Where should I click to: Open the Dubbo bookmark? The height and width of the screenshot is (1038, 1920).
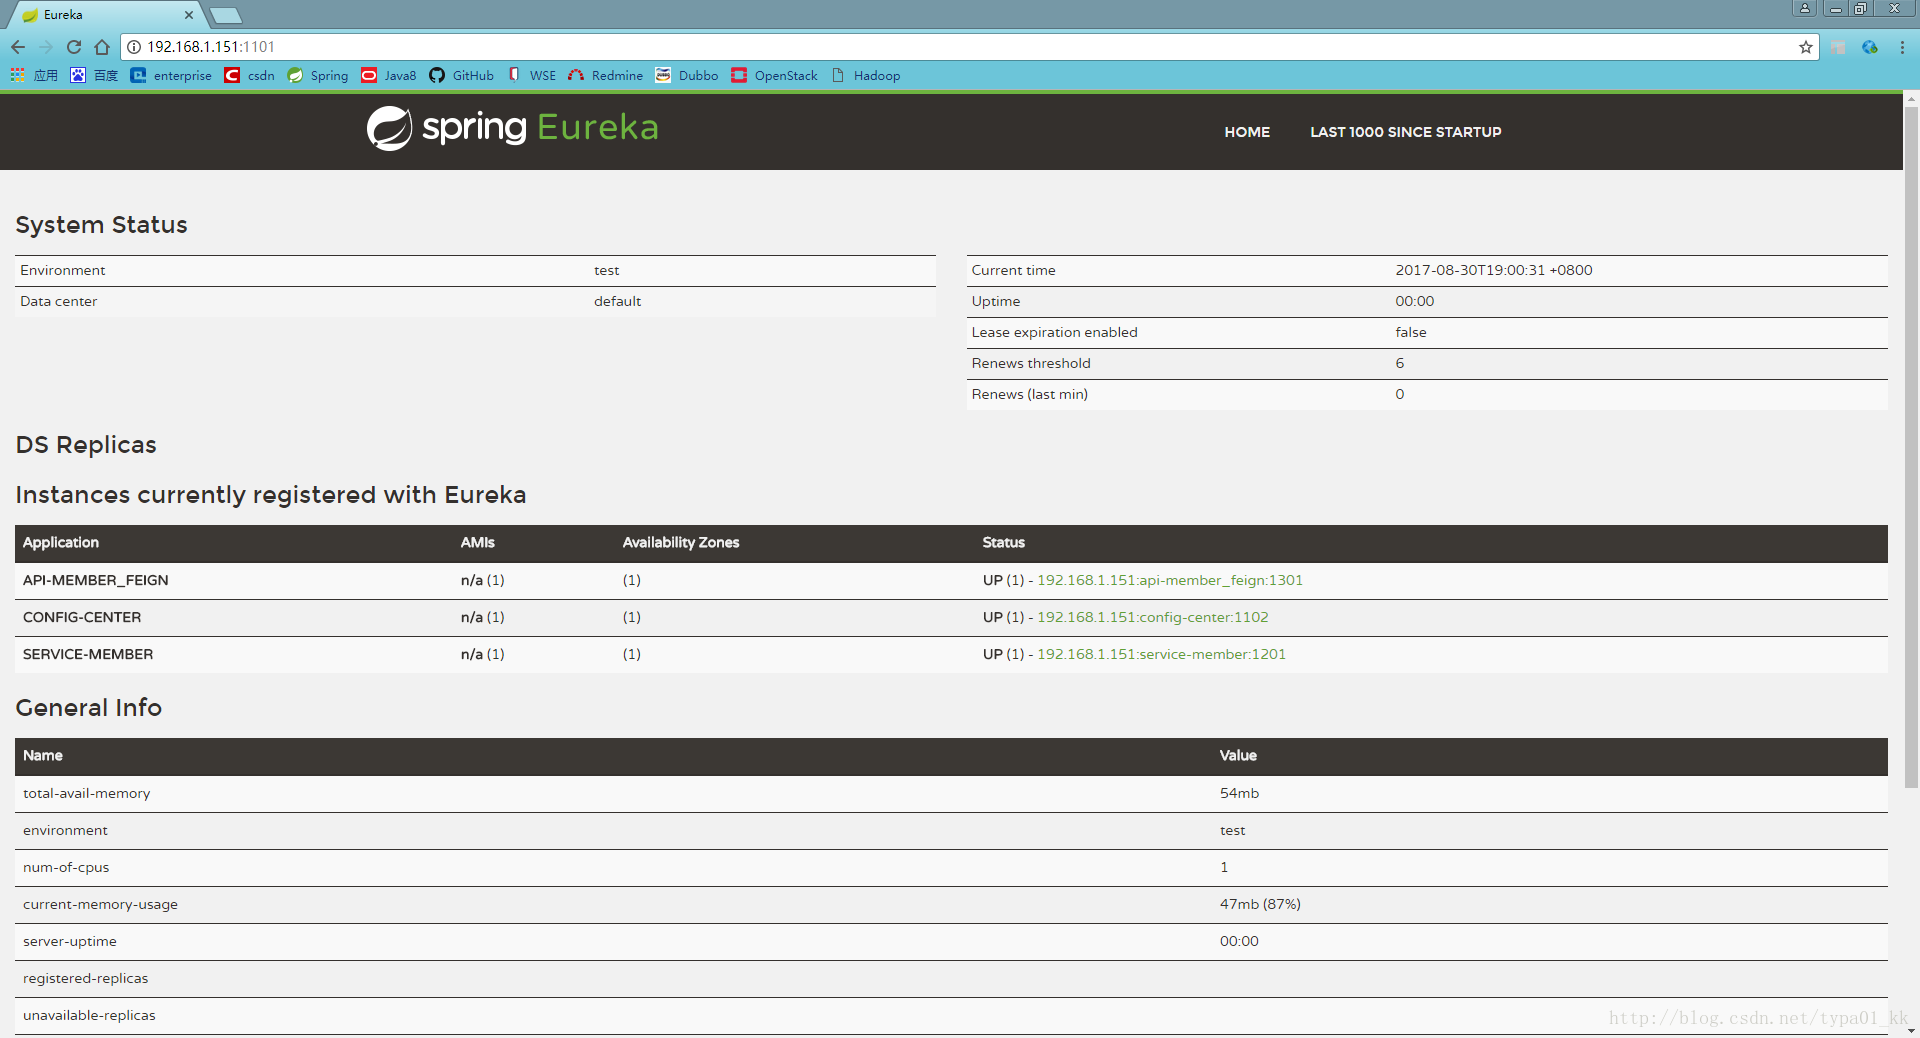click(x=687, y=75)
